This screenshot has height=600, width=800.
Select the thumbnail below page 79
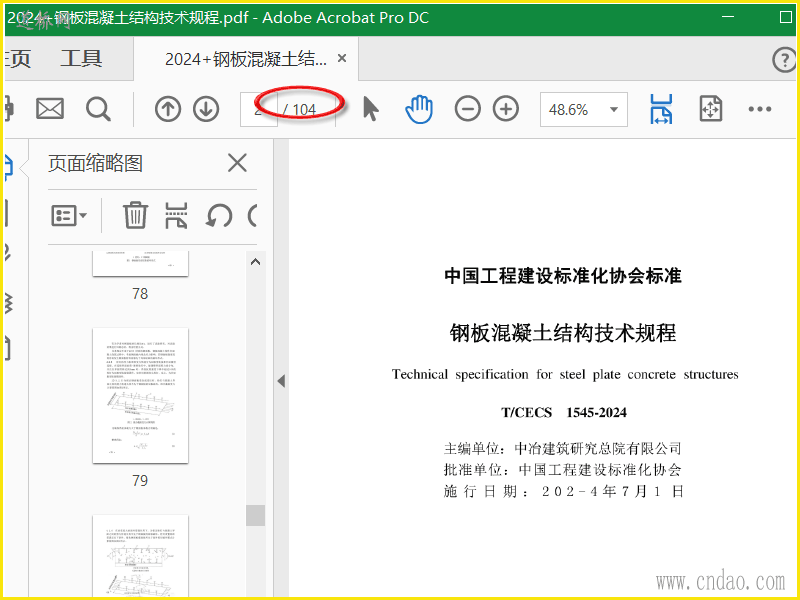click(x=140, y=556)
